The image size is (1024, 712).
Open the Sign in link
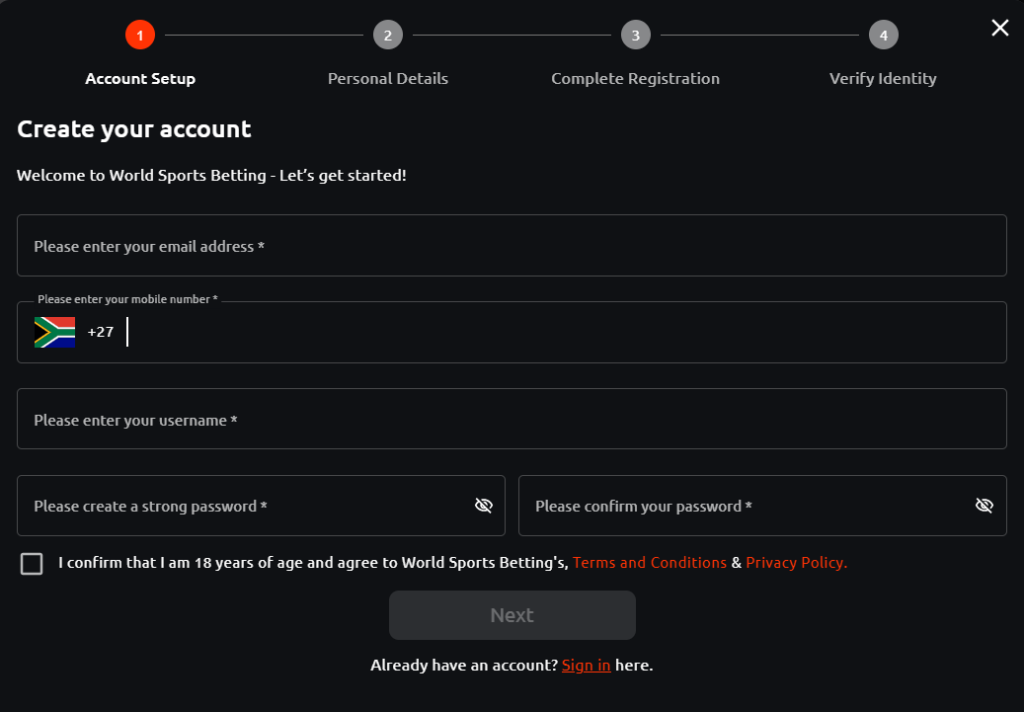click(586, 665)
